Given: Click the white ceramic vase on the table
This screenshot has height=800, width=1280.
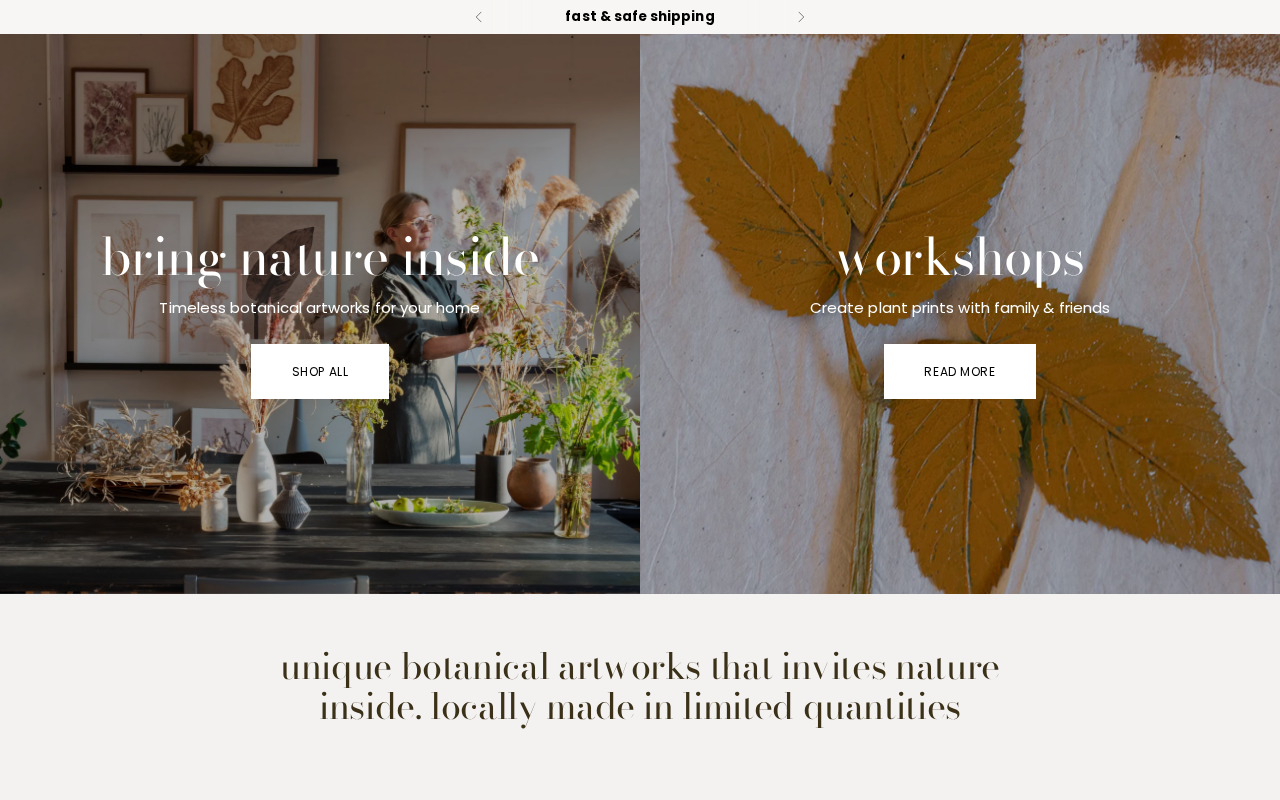Looking at the screenshot, I should [x=256, y=476].
